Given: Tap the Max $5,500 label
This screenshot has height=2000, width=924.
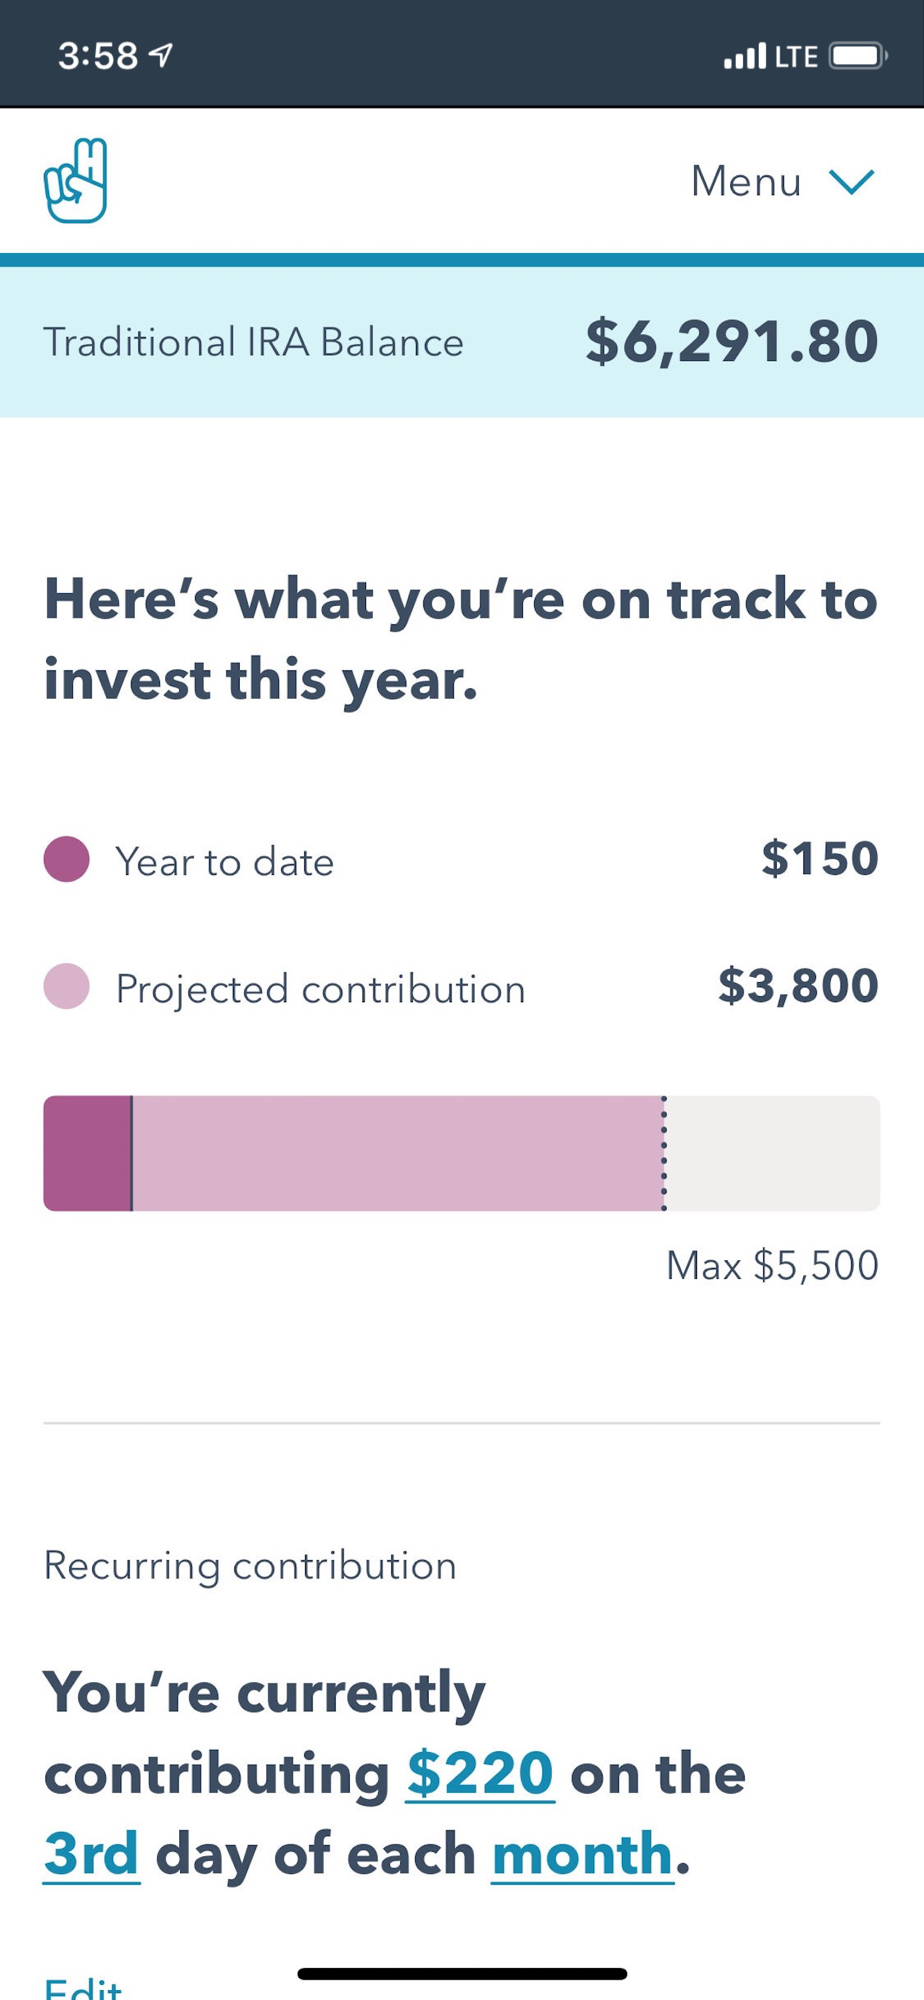Looking at the screenshot, I should (x=773, y=1265).
